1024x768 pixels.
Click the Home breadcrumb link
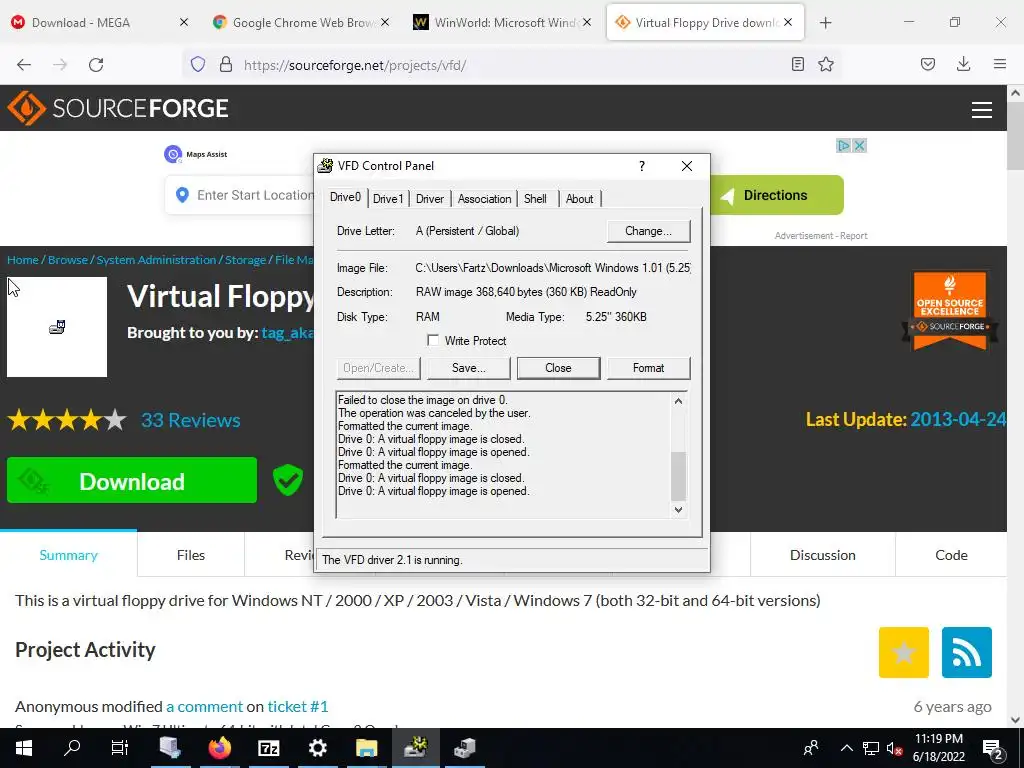(23, 260)
